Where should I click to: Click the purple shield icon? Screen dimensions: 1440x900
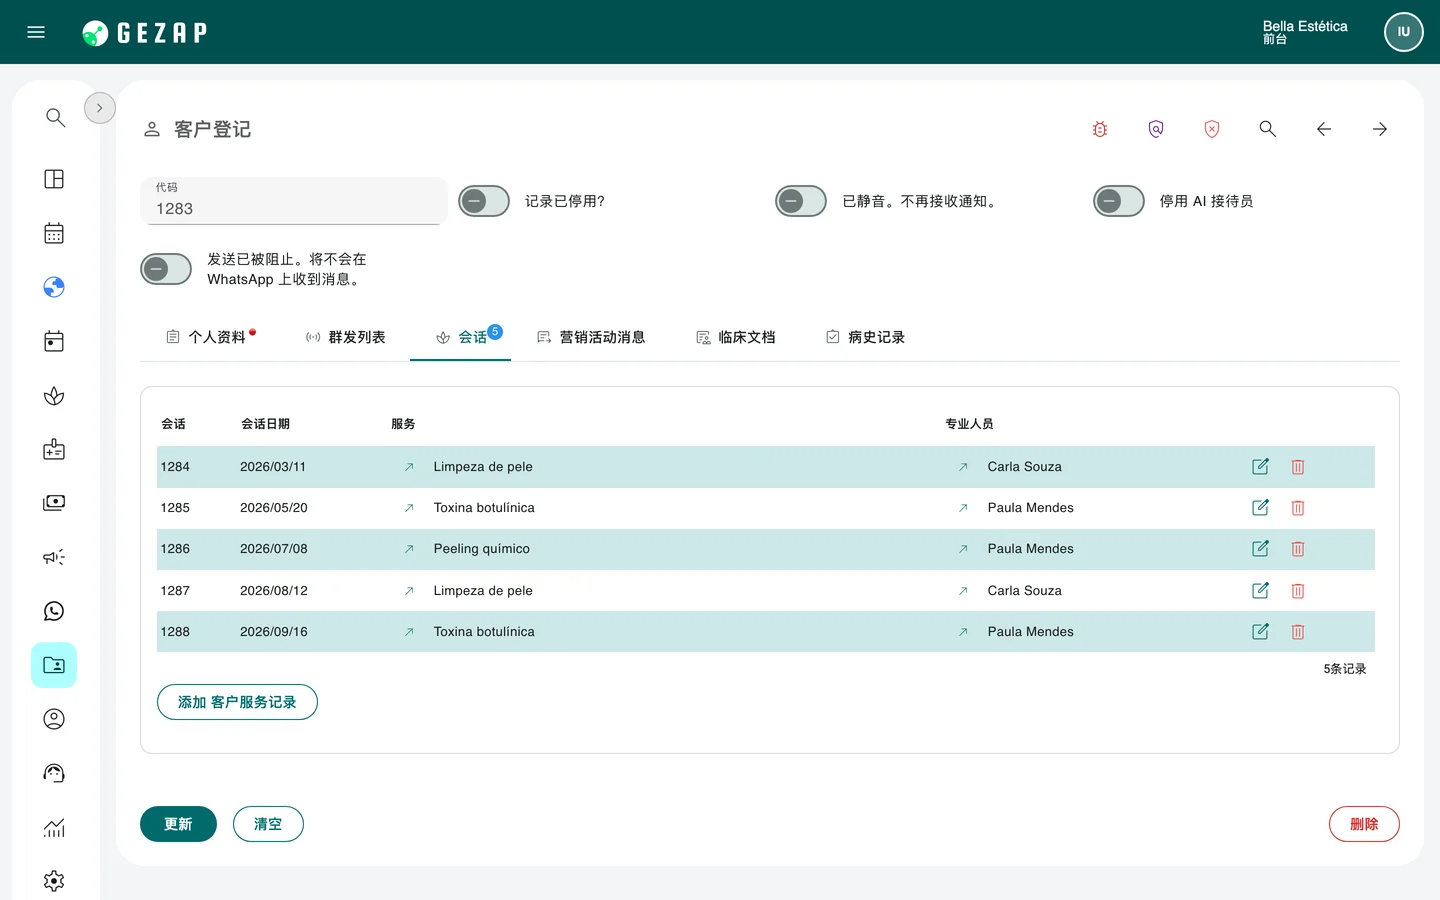point(1156,129)
